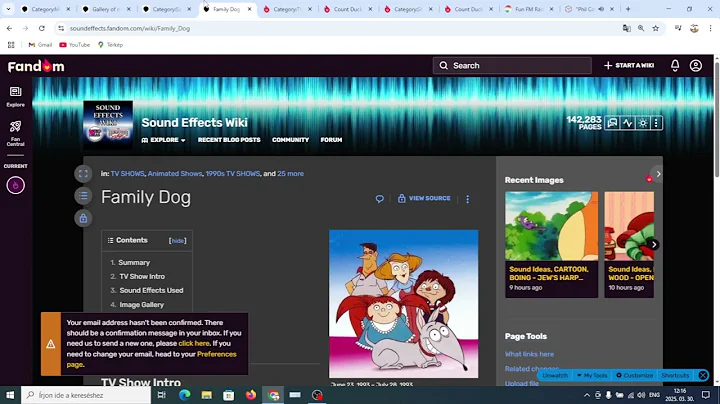720x404 pixels.
Task: Open new browser tab
Action: tap(628, 9)
